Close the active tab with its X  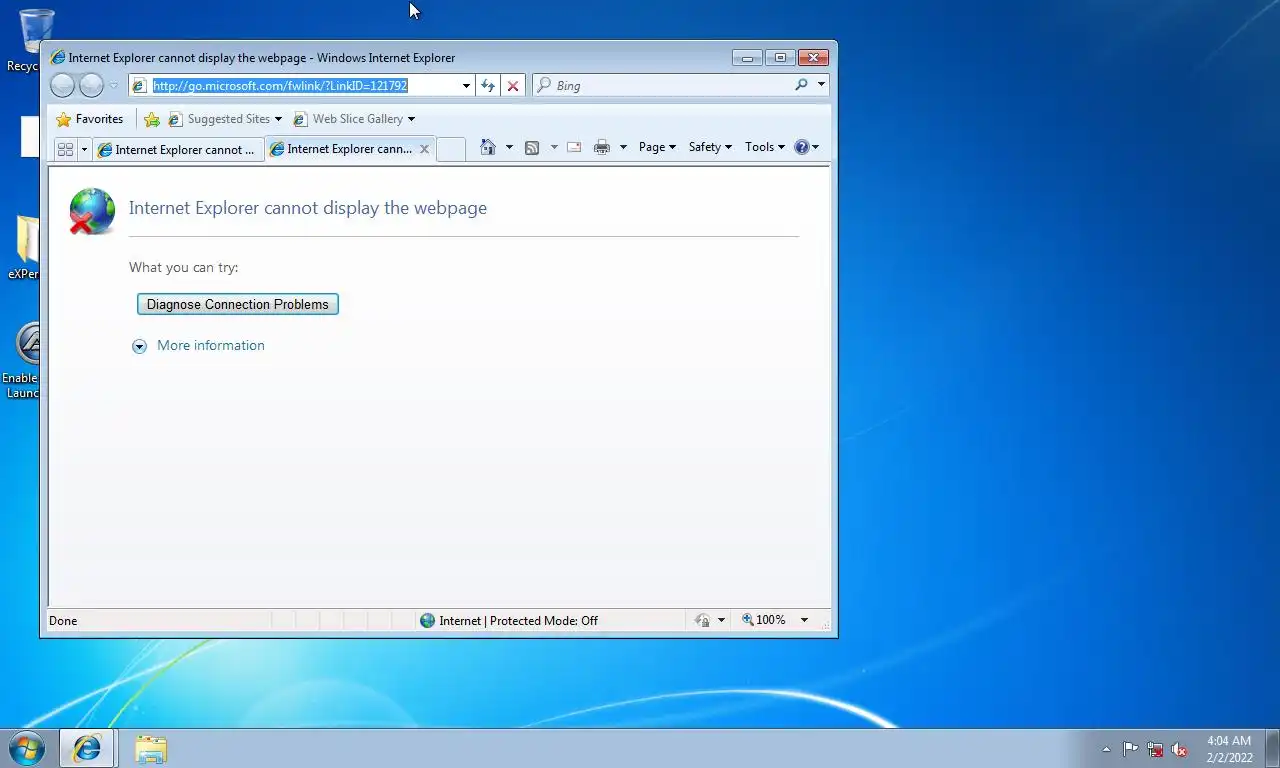[424, 149]
